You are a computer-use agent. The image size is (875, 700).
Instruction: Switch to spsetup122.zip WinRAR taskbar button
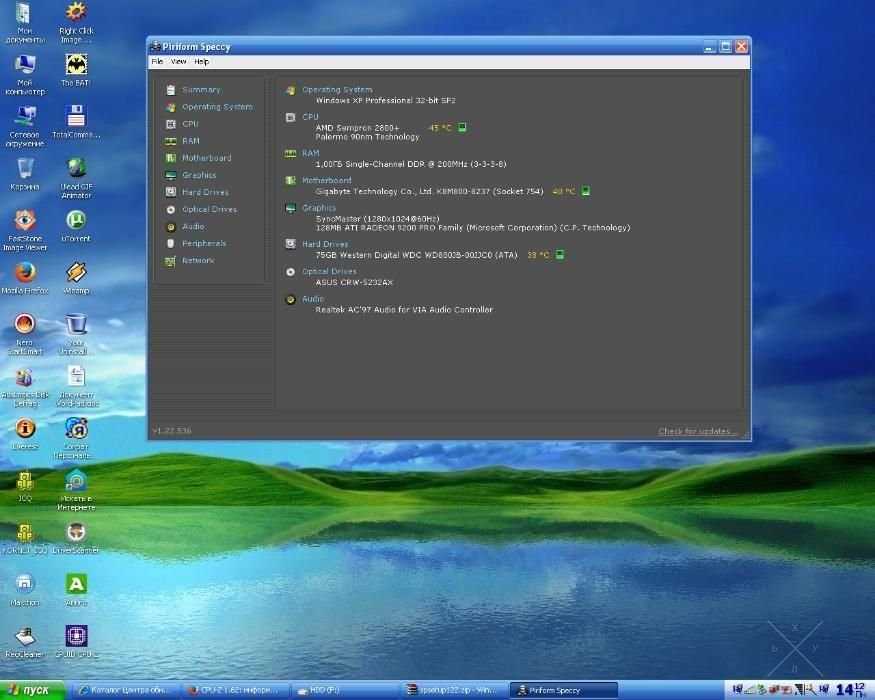coord(453,691)
